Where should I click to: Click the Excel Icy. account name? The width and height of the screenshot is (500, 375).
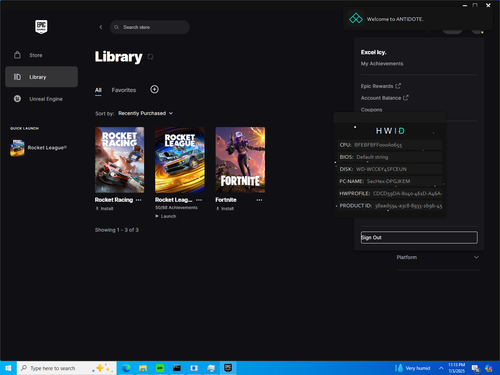click(373, 52)
